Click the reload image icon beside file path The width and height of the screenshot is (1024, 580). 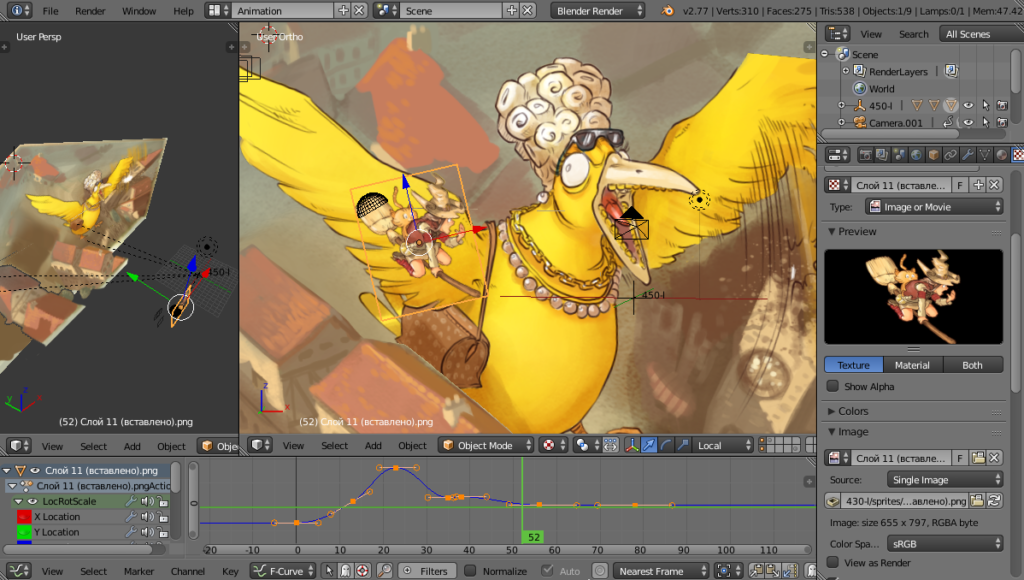(994, 501)
